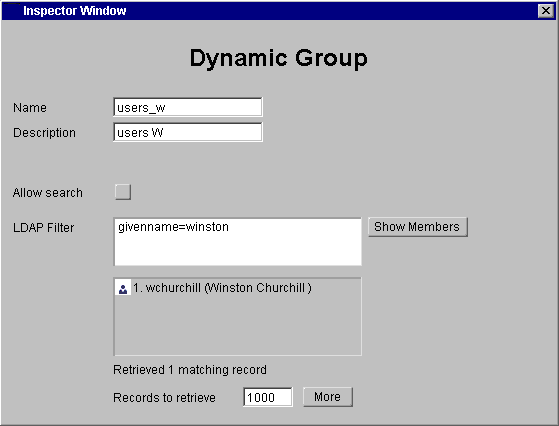This screenshot has width=559, height=426.
Task: Click the Show Members button
Action: point(417,227)
